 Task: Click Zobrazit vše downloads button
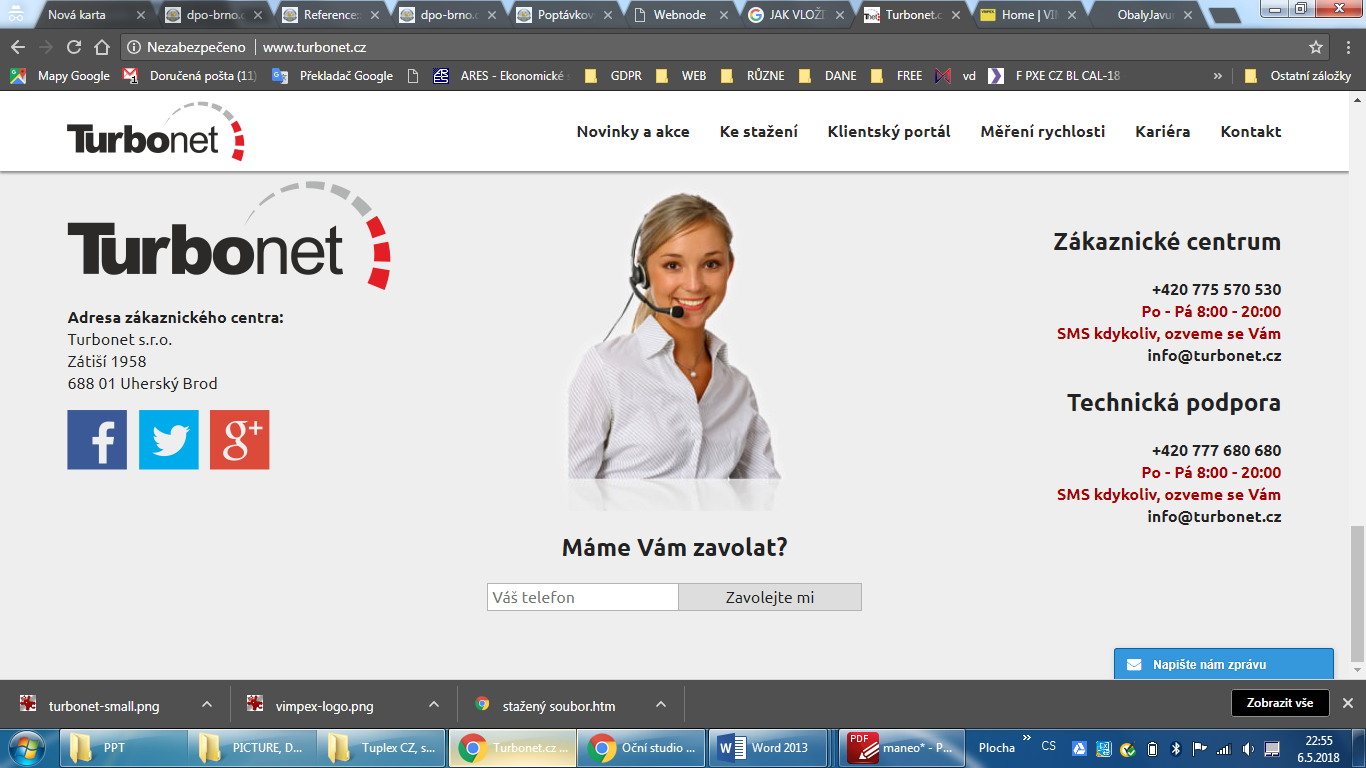1280,703
